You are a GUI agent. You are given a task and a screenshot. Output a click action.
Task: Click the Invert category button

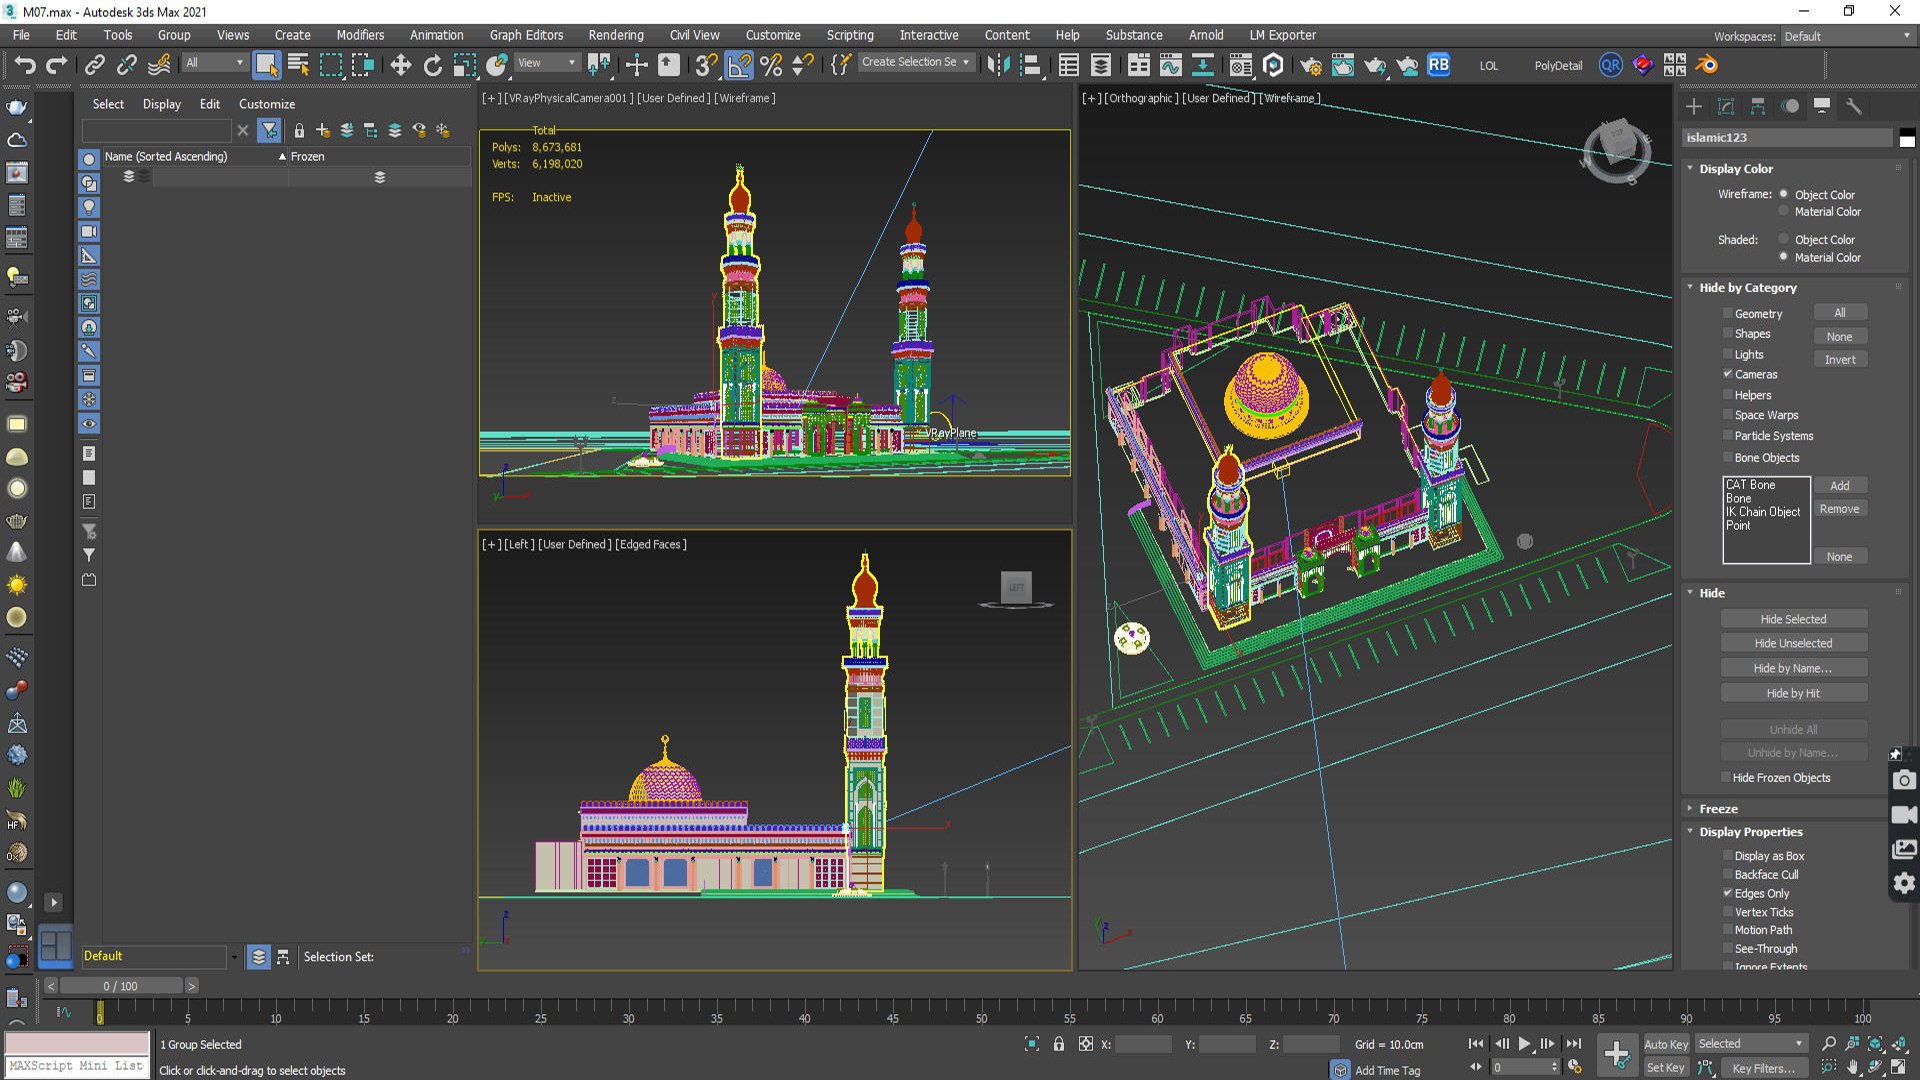[1839, 360]
